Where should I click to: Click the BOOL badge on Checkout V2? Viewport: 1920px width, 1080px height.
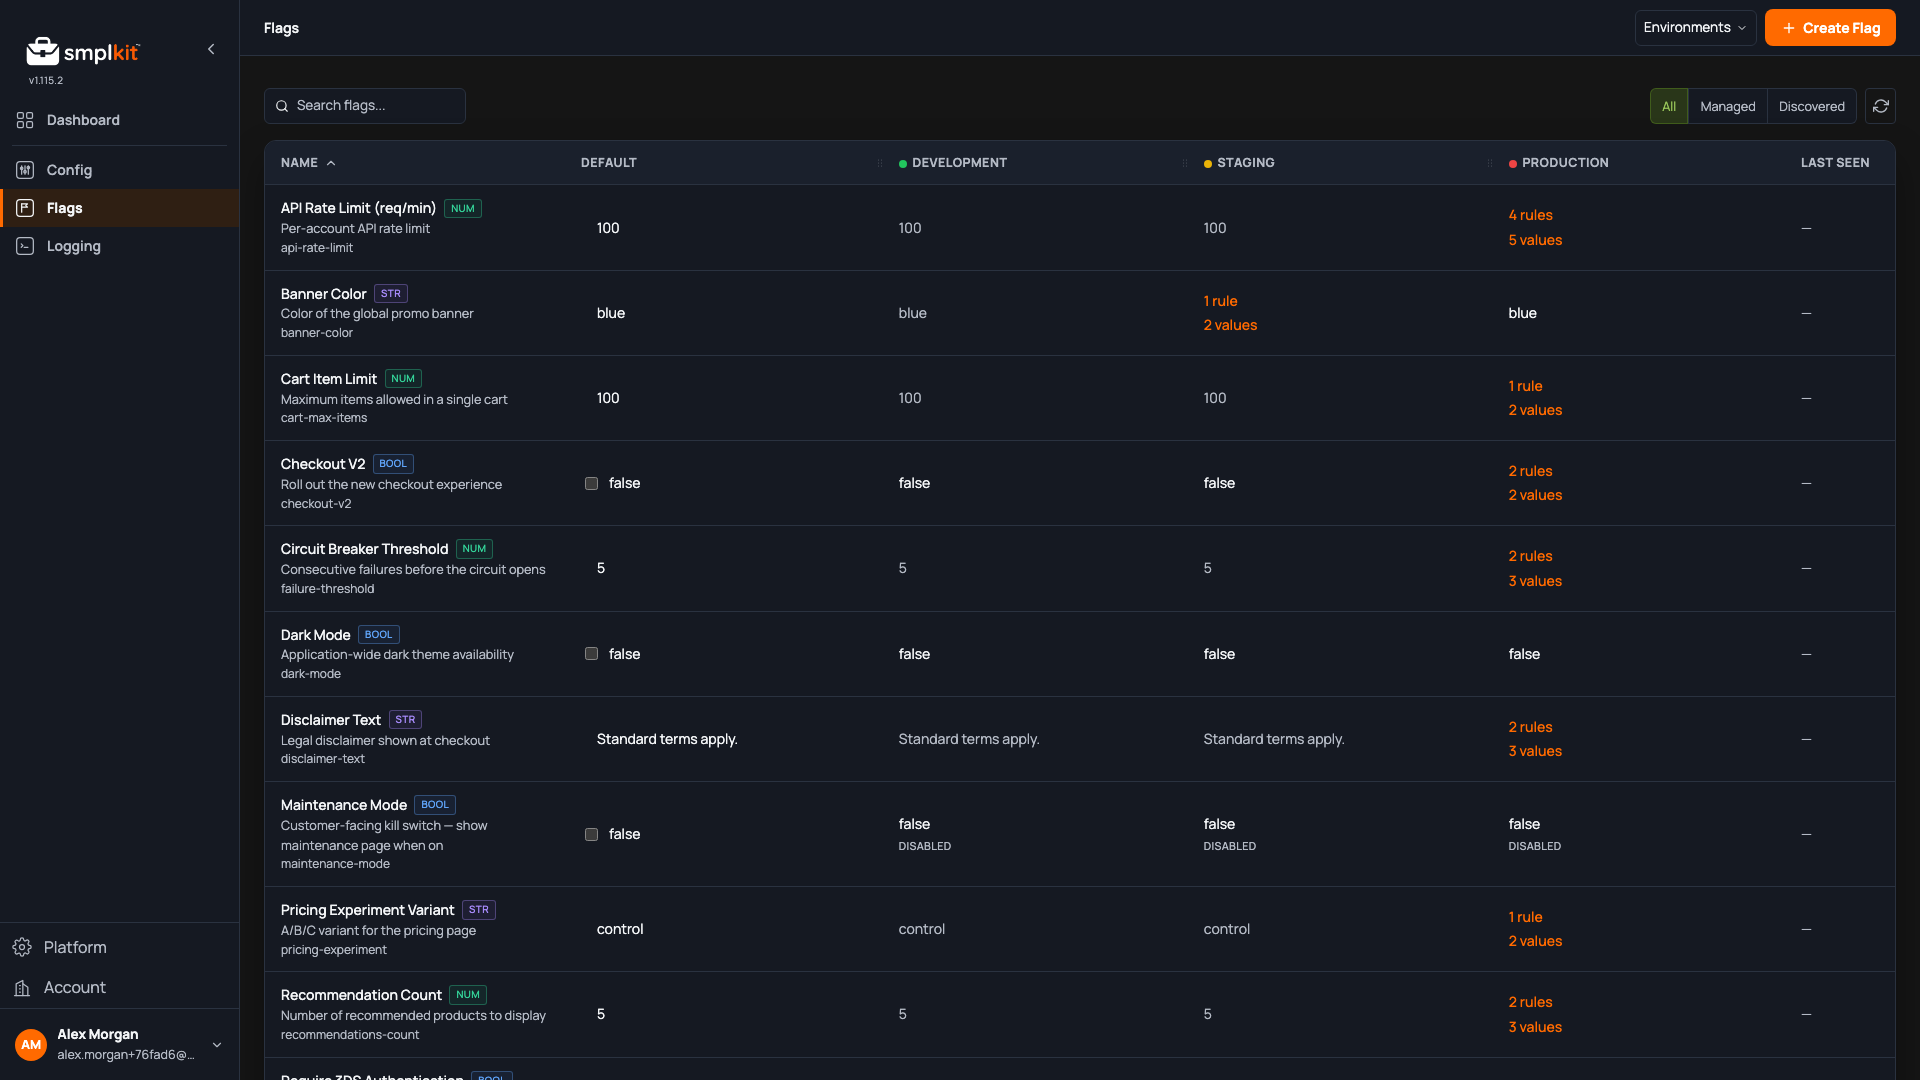[393, 464]
